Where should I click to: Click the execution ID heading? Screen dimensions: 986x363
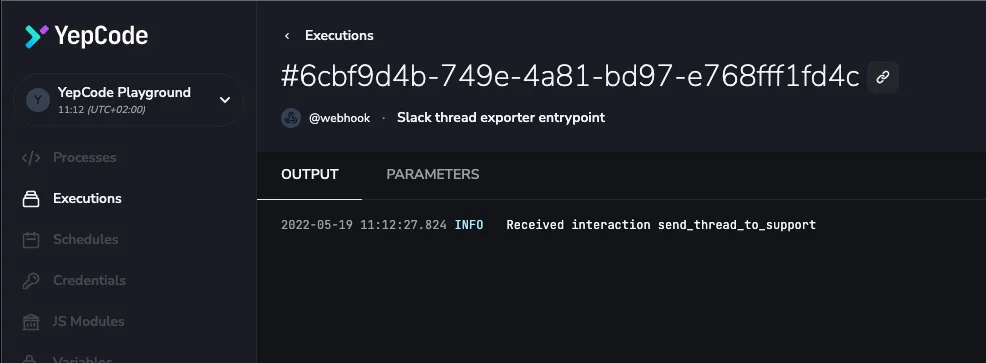(x=570, y=77)
